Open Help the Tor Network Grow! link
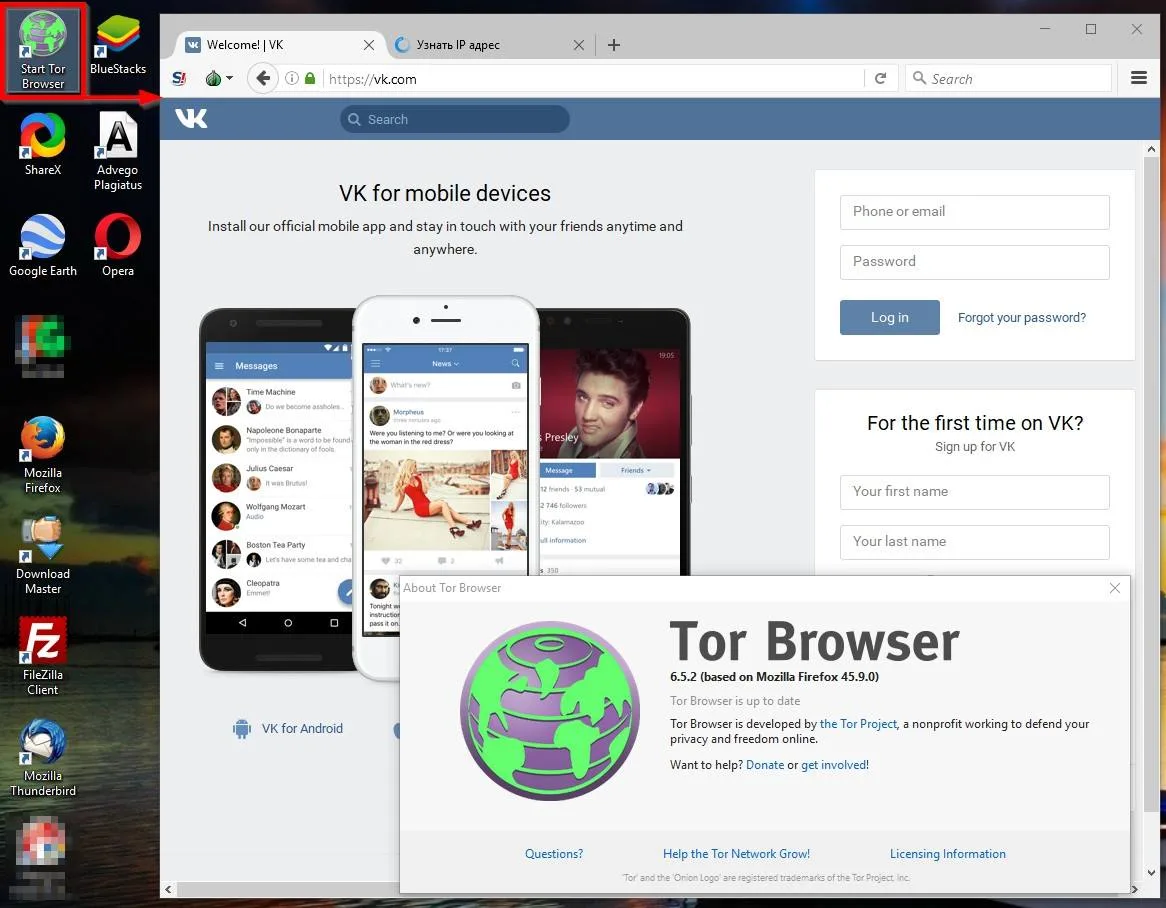The height and width of the screenshot is (908, 1166). [x=736, y=854]
